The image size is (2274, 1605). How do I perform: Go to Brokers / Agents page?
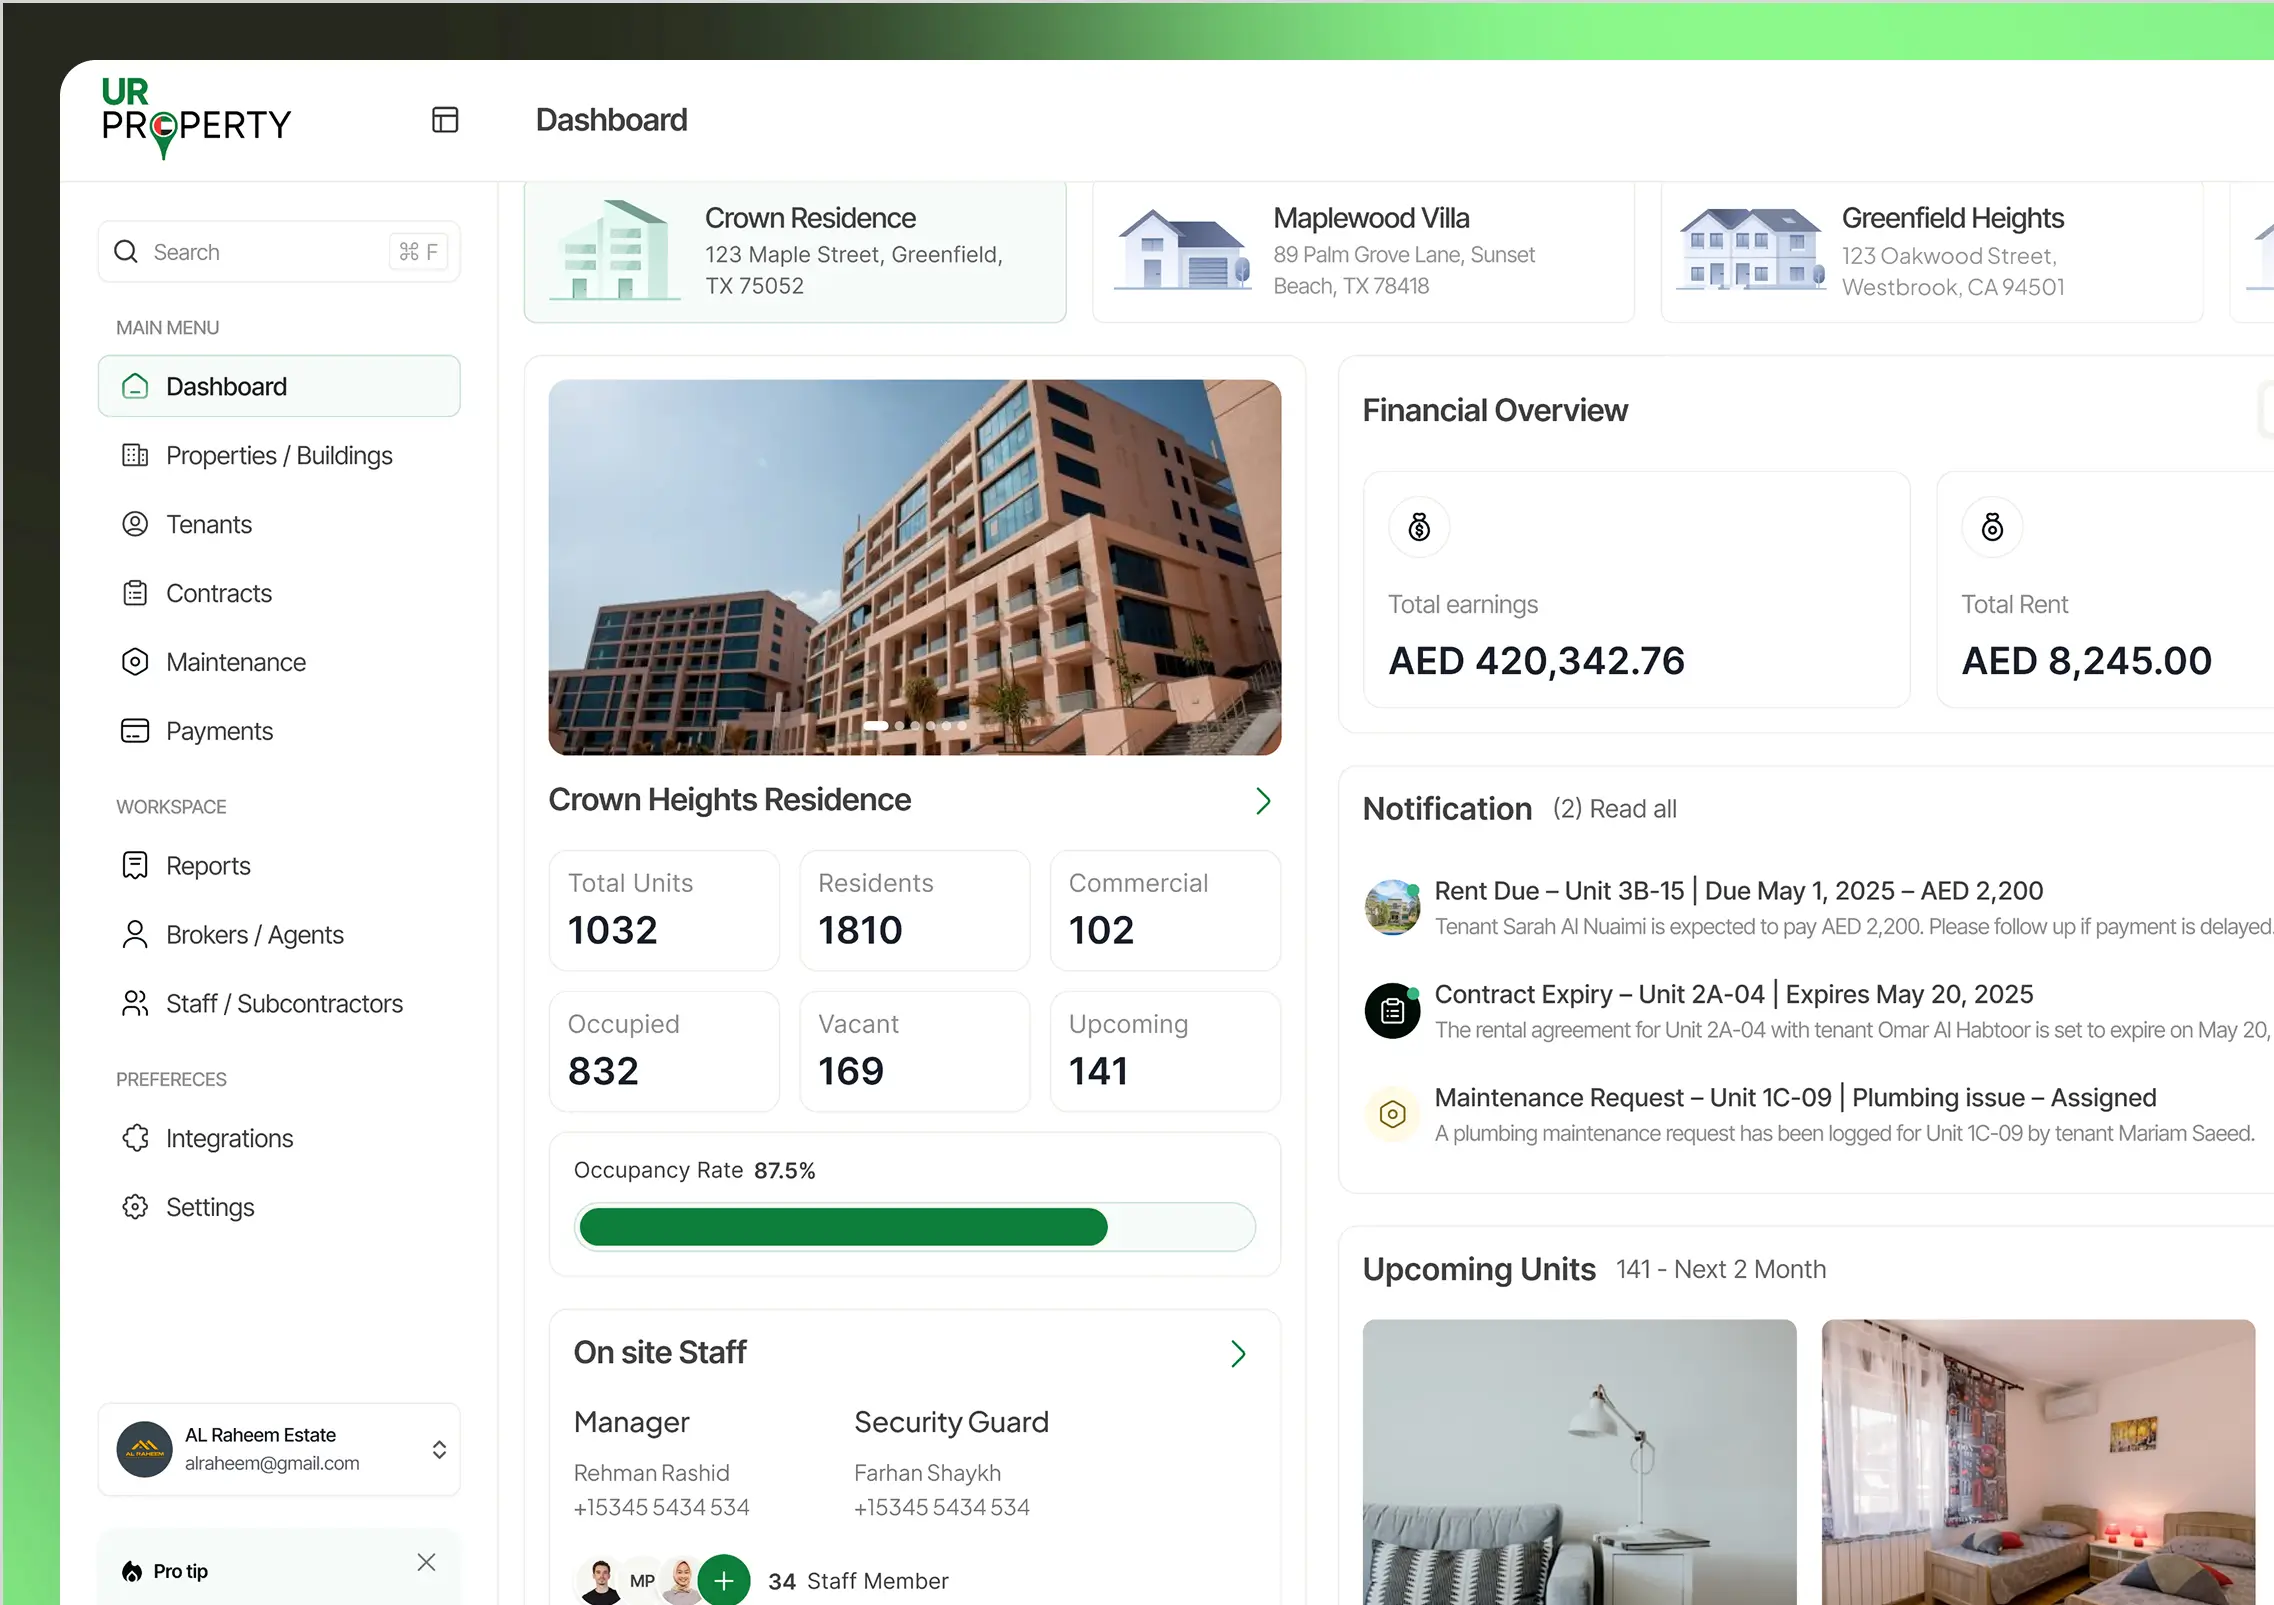[x=254, y=935]
